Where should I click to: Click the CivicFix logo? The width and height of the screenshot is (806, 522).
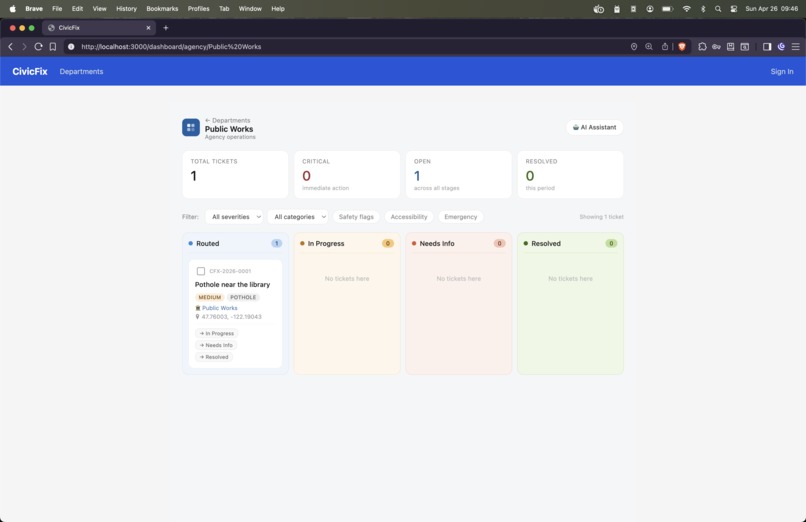point(30,71)
